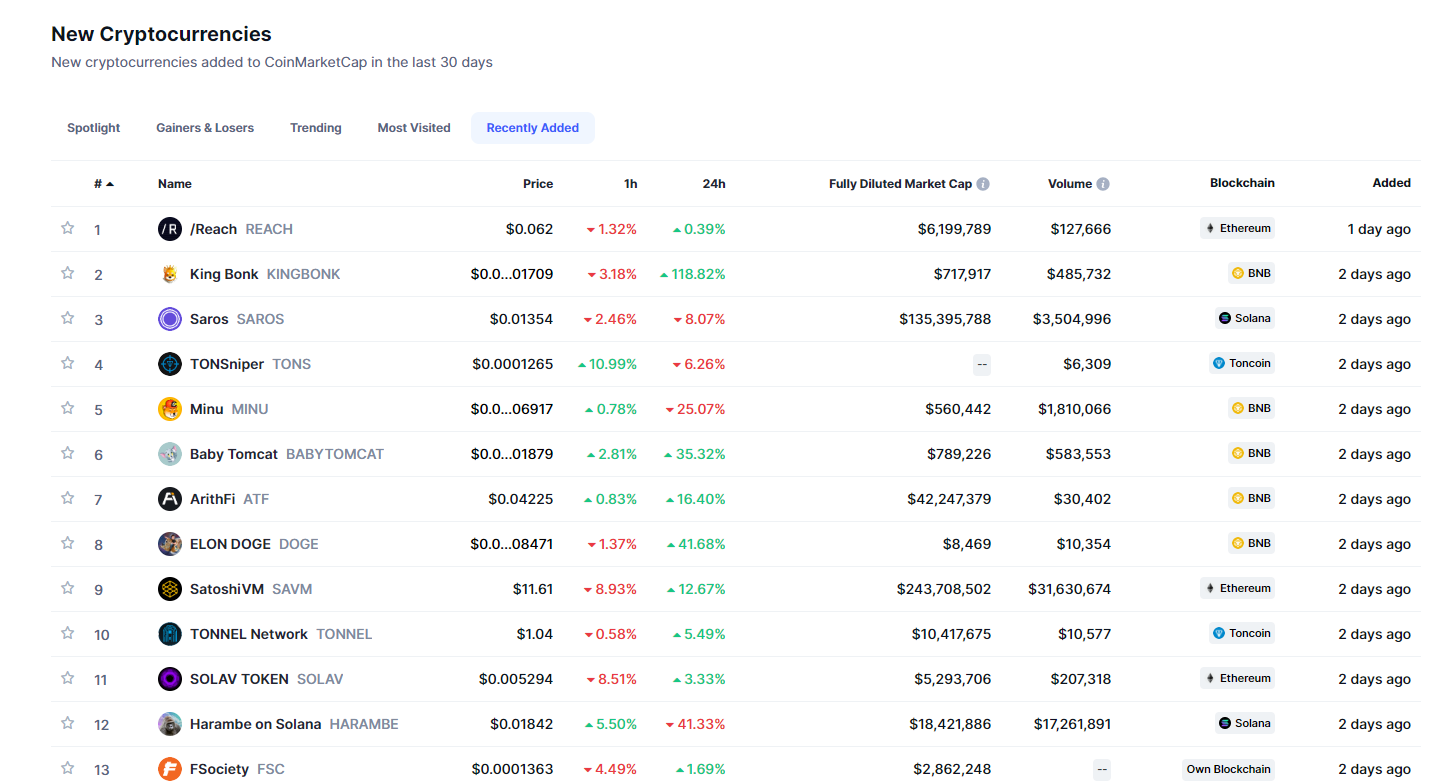1444x784 pixels.
Task: Toggle watchlist star for King Bonk
Action: click(x=68, y=273)
